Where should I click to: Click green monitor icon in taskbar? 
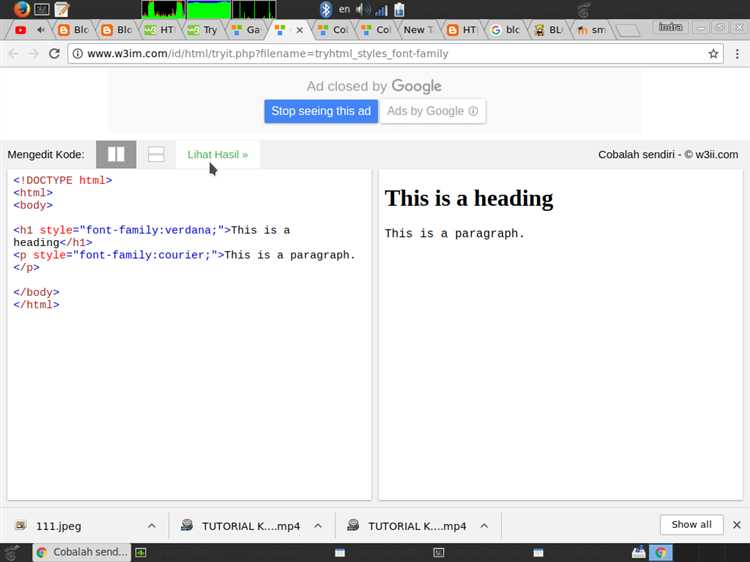click(141, 552)
